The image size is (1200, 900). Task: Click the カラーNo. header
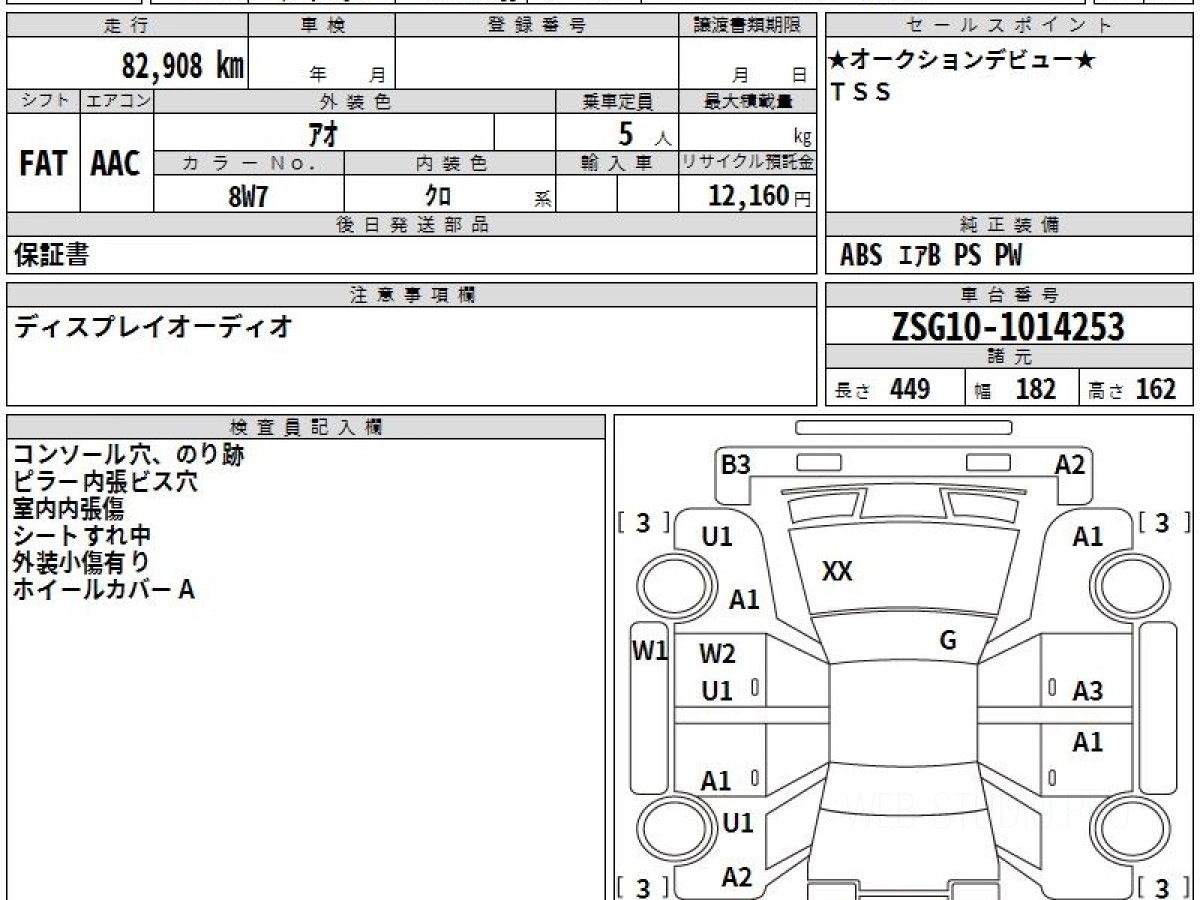pyautogui.click(x=249, y=163)
